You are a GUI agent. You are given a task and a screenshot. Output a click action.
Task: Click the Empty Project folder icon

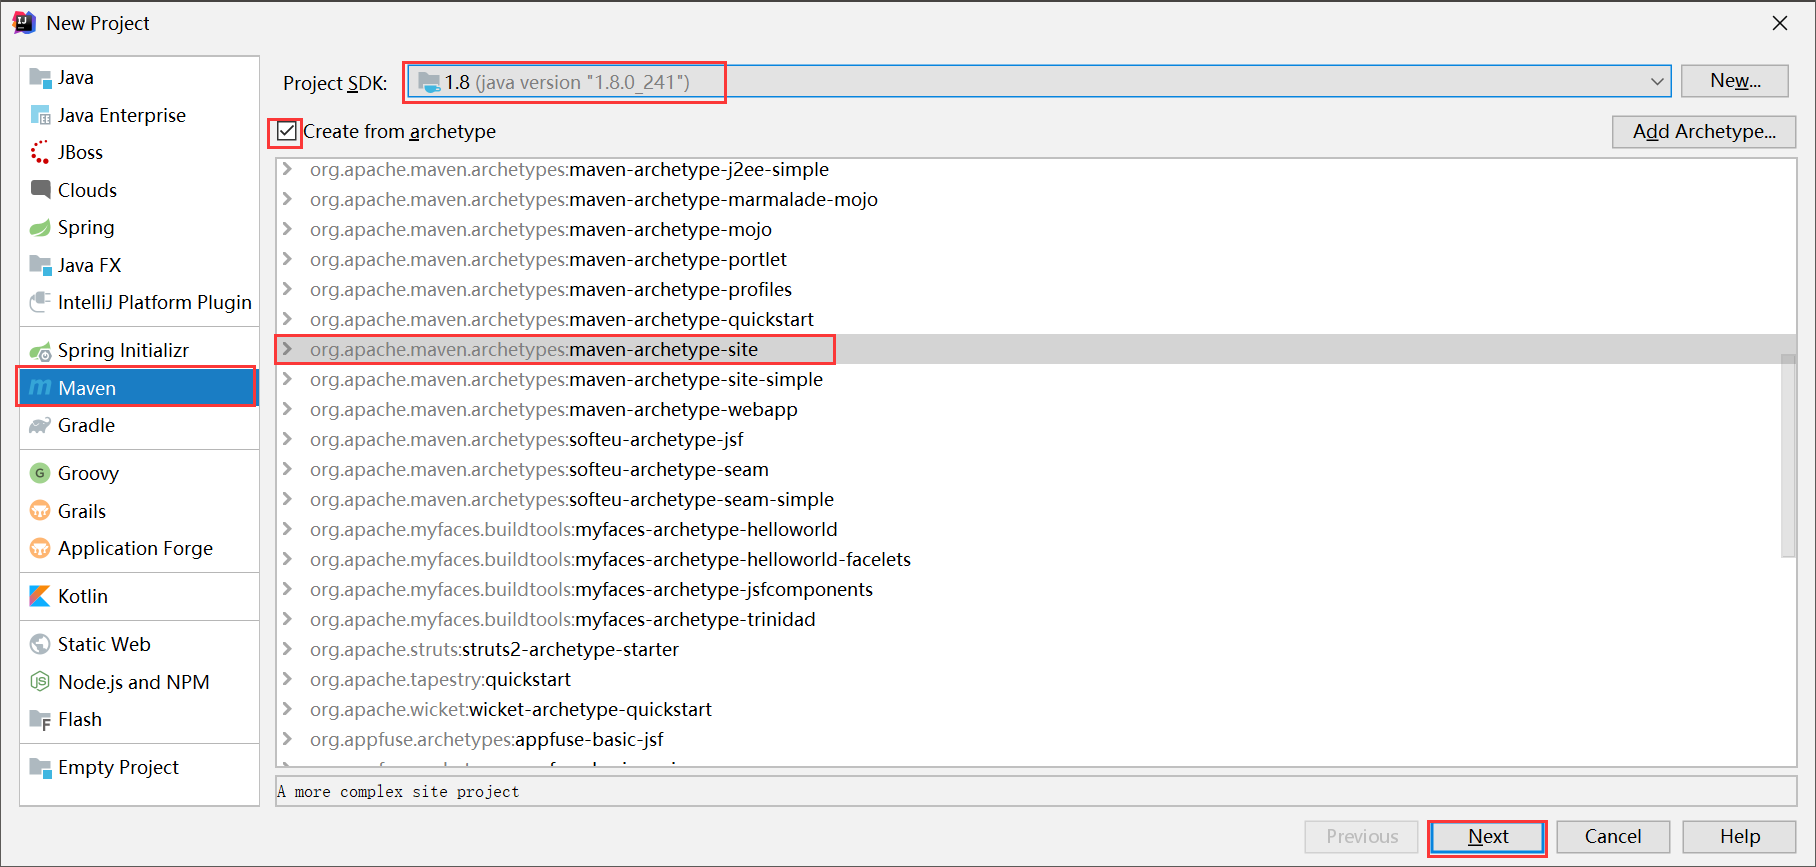[x=40, y=767]
